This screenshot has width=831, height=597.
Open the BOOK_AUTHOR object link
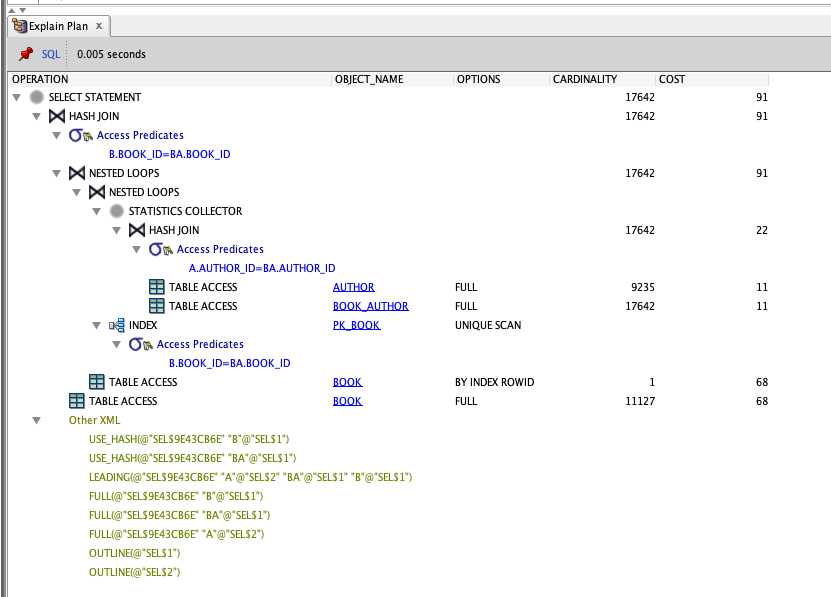tap(370, 307)
